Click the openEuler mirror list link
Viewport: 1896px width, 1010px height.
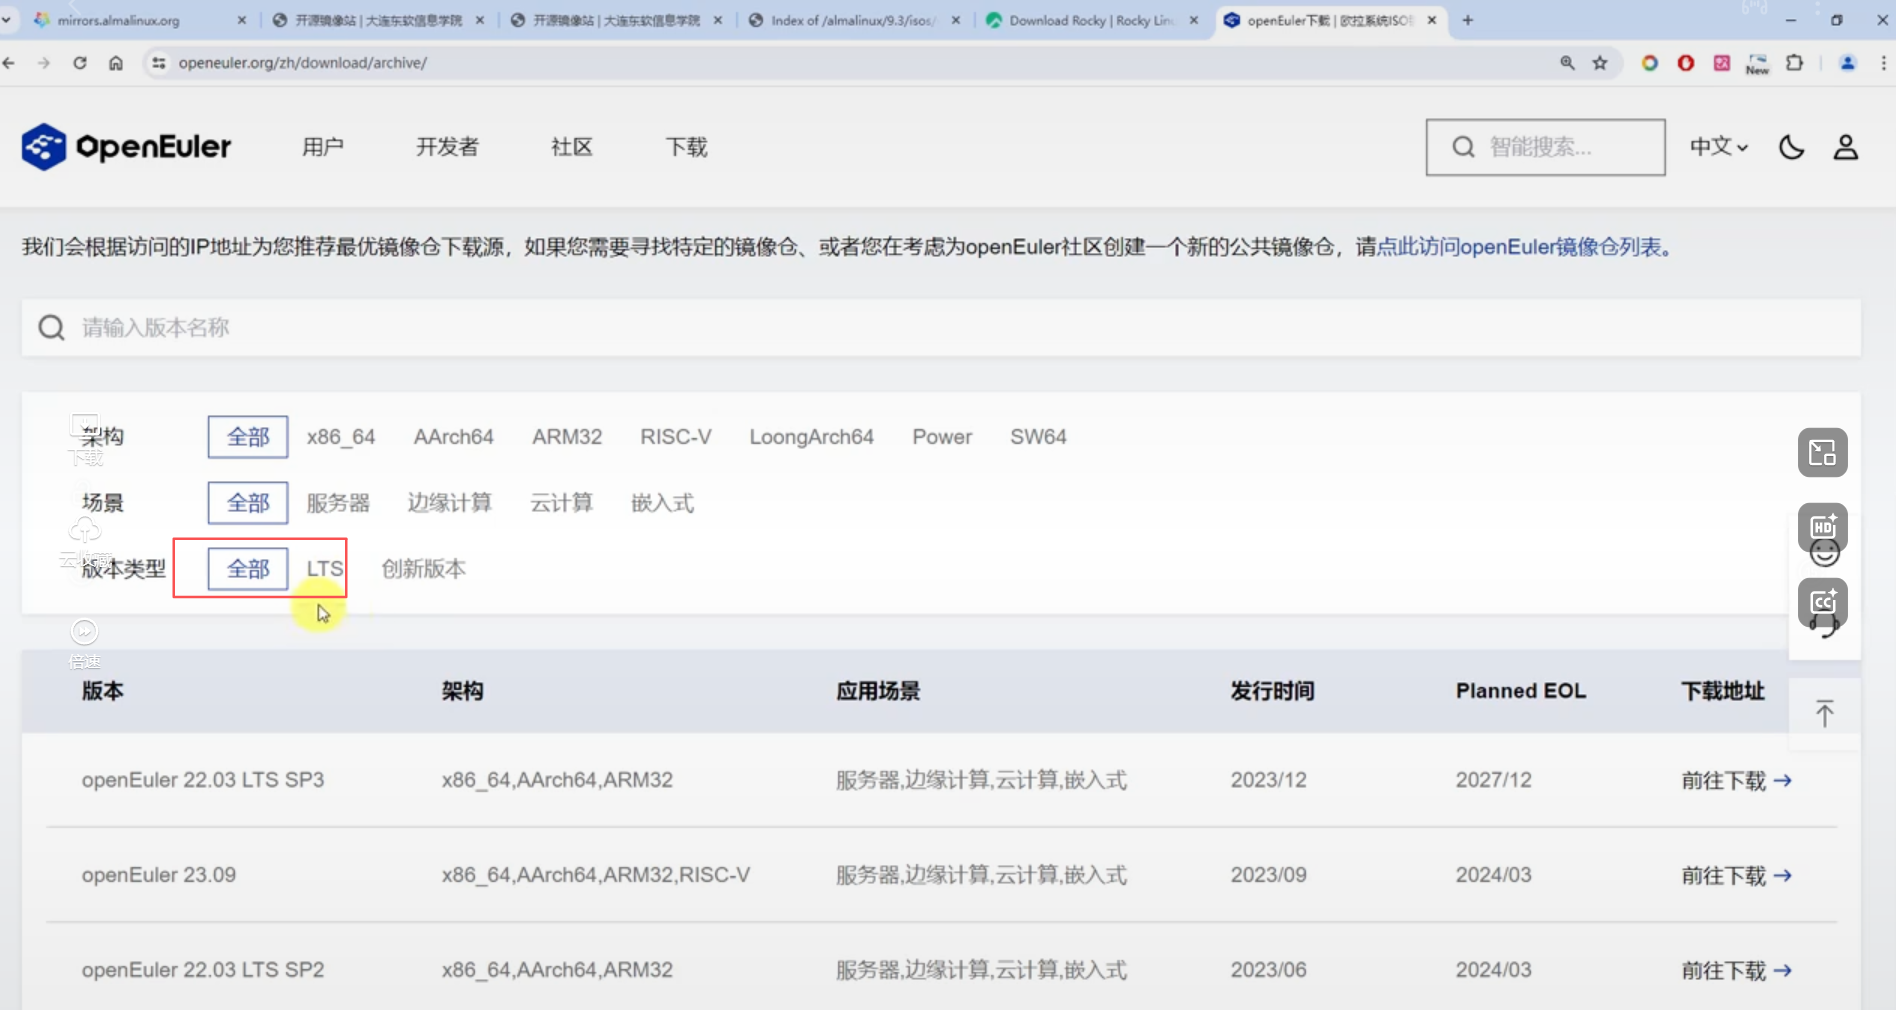click(x=1519, y=247)
